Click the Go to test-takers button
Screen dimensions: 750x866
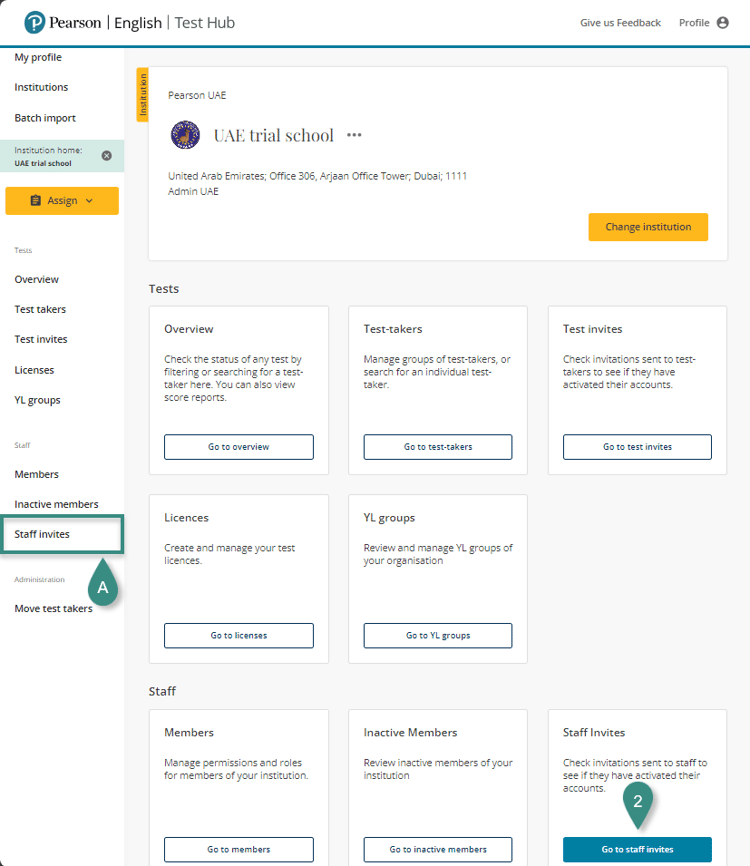tap(438, 447)
